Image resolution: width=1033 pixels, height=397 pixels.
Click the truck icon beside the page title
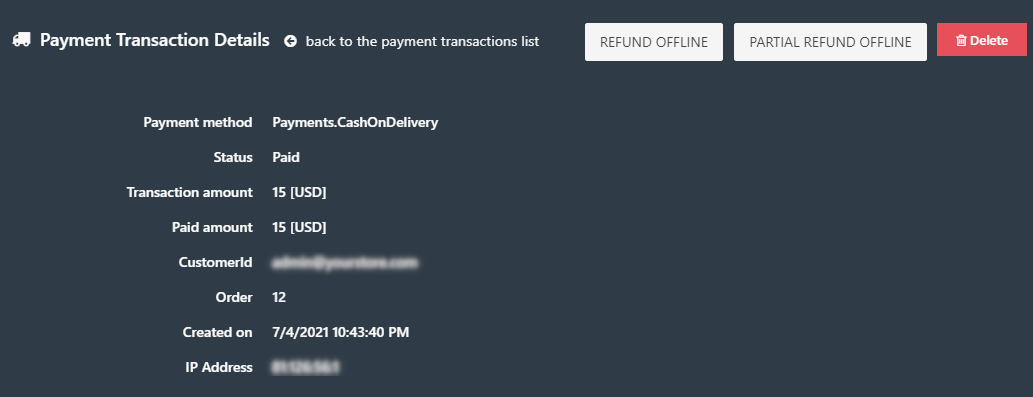point(21,40)
